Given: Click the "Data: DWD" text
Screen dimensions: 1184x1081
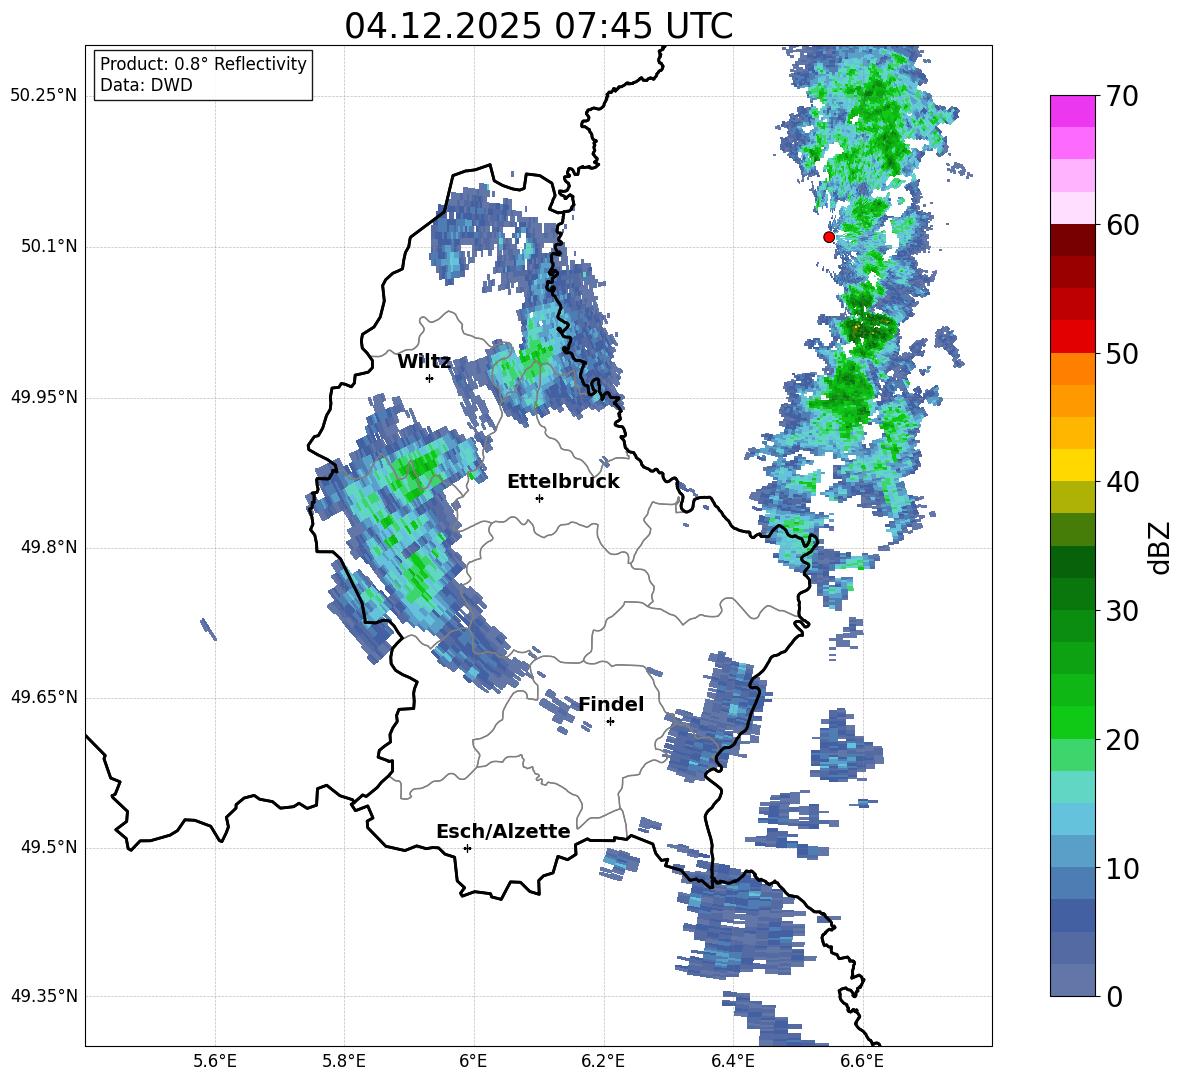Looking at the screenshot, I should (x=146, y=85).
